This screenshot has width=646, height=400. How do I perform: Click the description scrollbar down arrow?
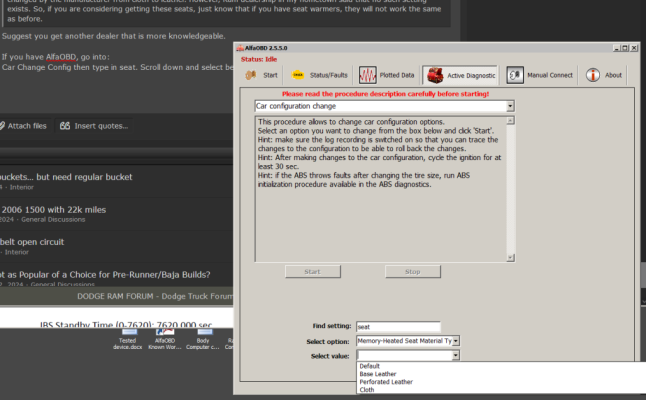[510, 258]
